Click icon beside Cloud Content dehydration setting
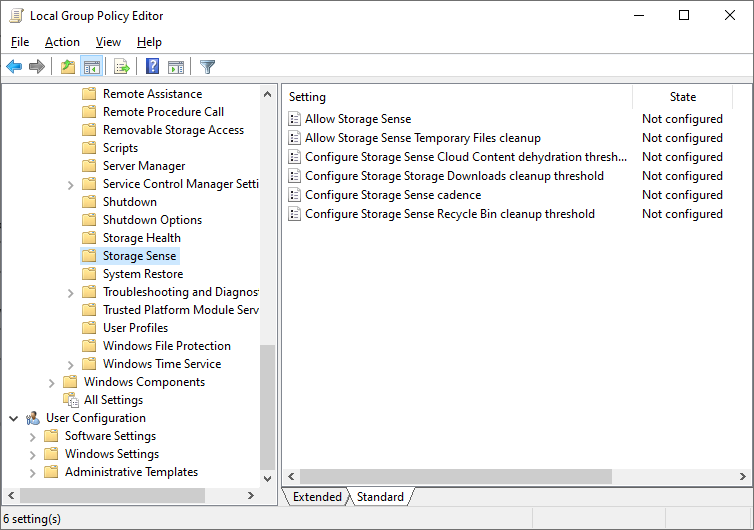 pos(294,157)
